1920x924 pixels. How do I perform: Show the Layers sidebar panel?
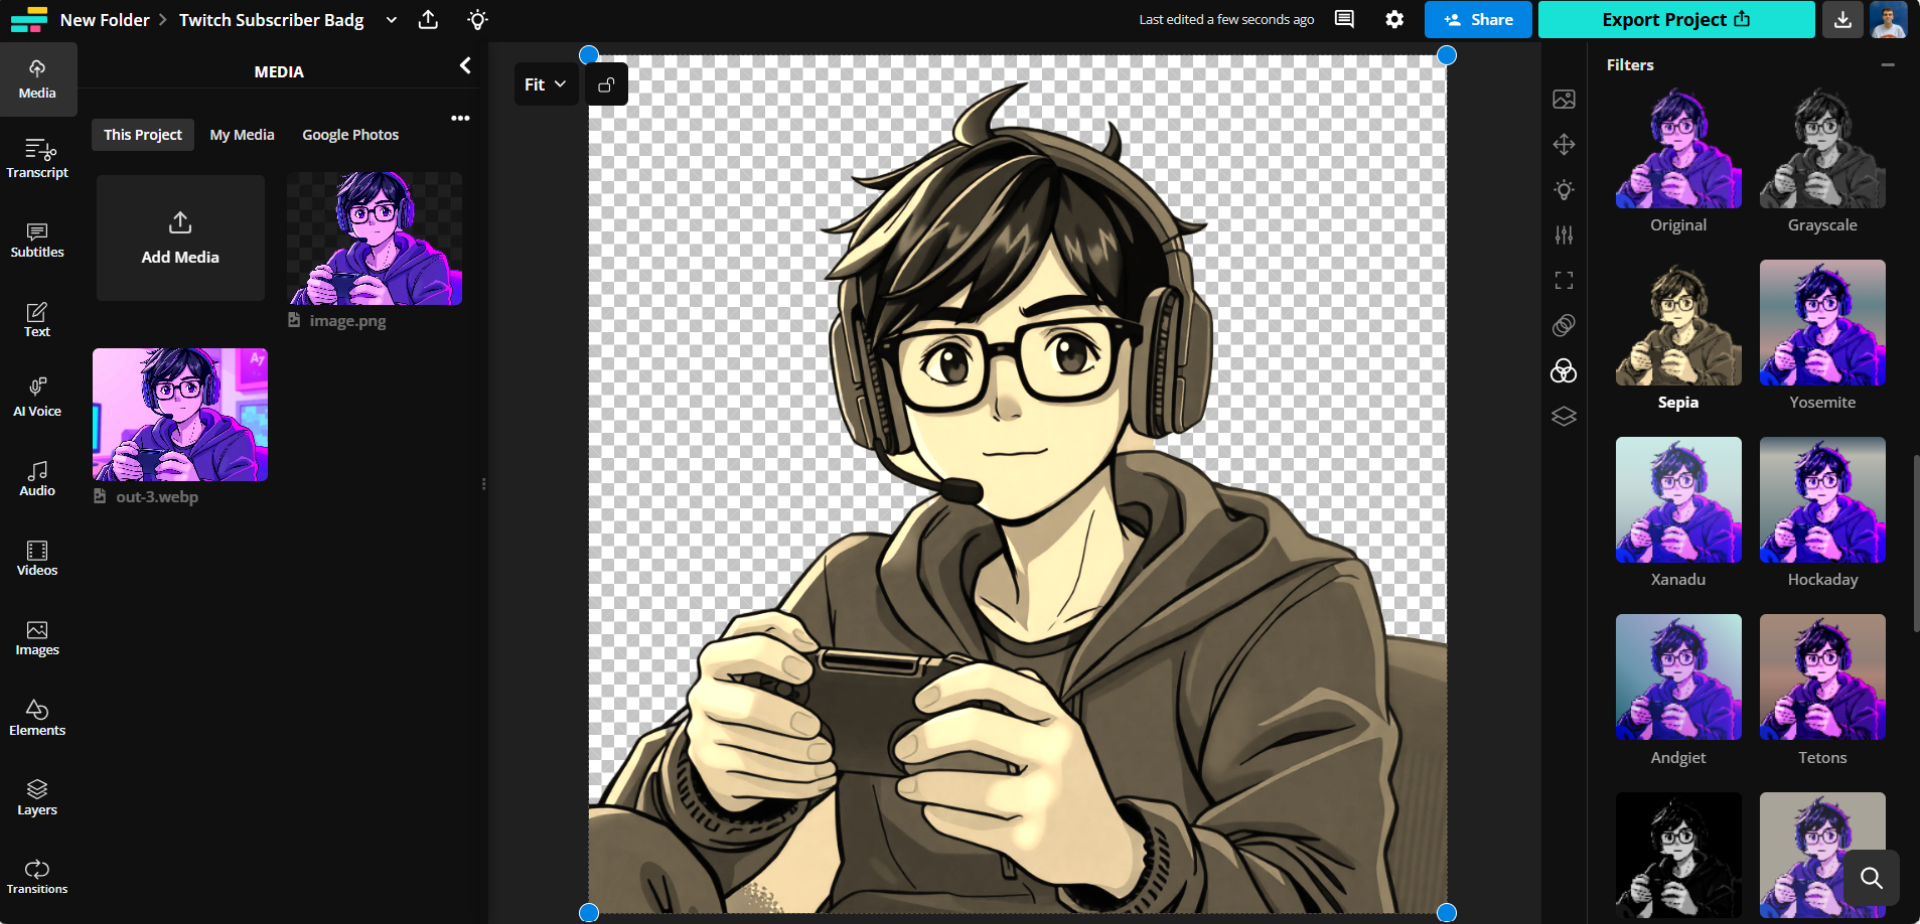pos(37,796)
